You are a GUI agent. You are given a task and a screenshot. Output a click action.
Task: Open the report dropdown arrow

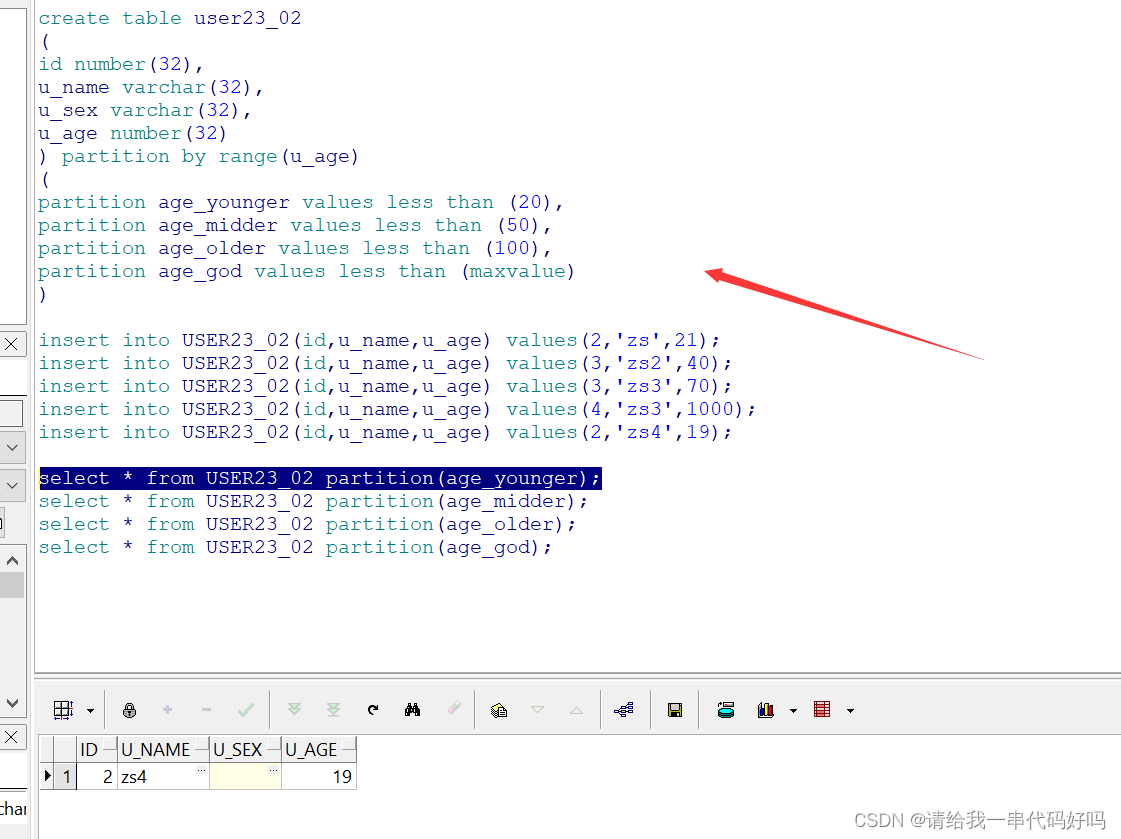click(850, 710)
